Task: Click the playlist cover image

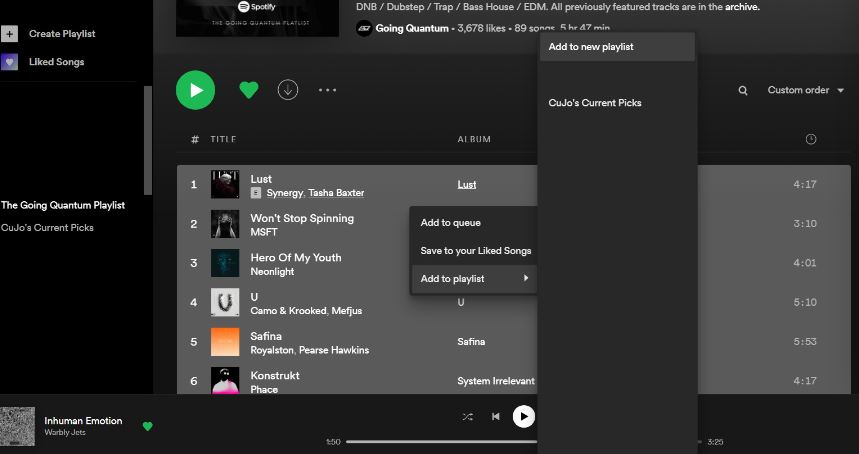Action: click(x=257, y=18)
